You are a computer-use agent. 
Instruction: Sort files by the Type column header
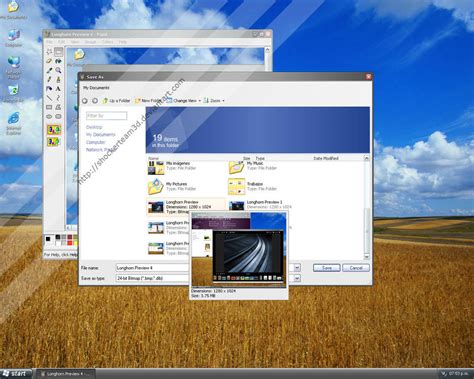(260, 158)
